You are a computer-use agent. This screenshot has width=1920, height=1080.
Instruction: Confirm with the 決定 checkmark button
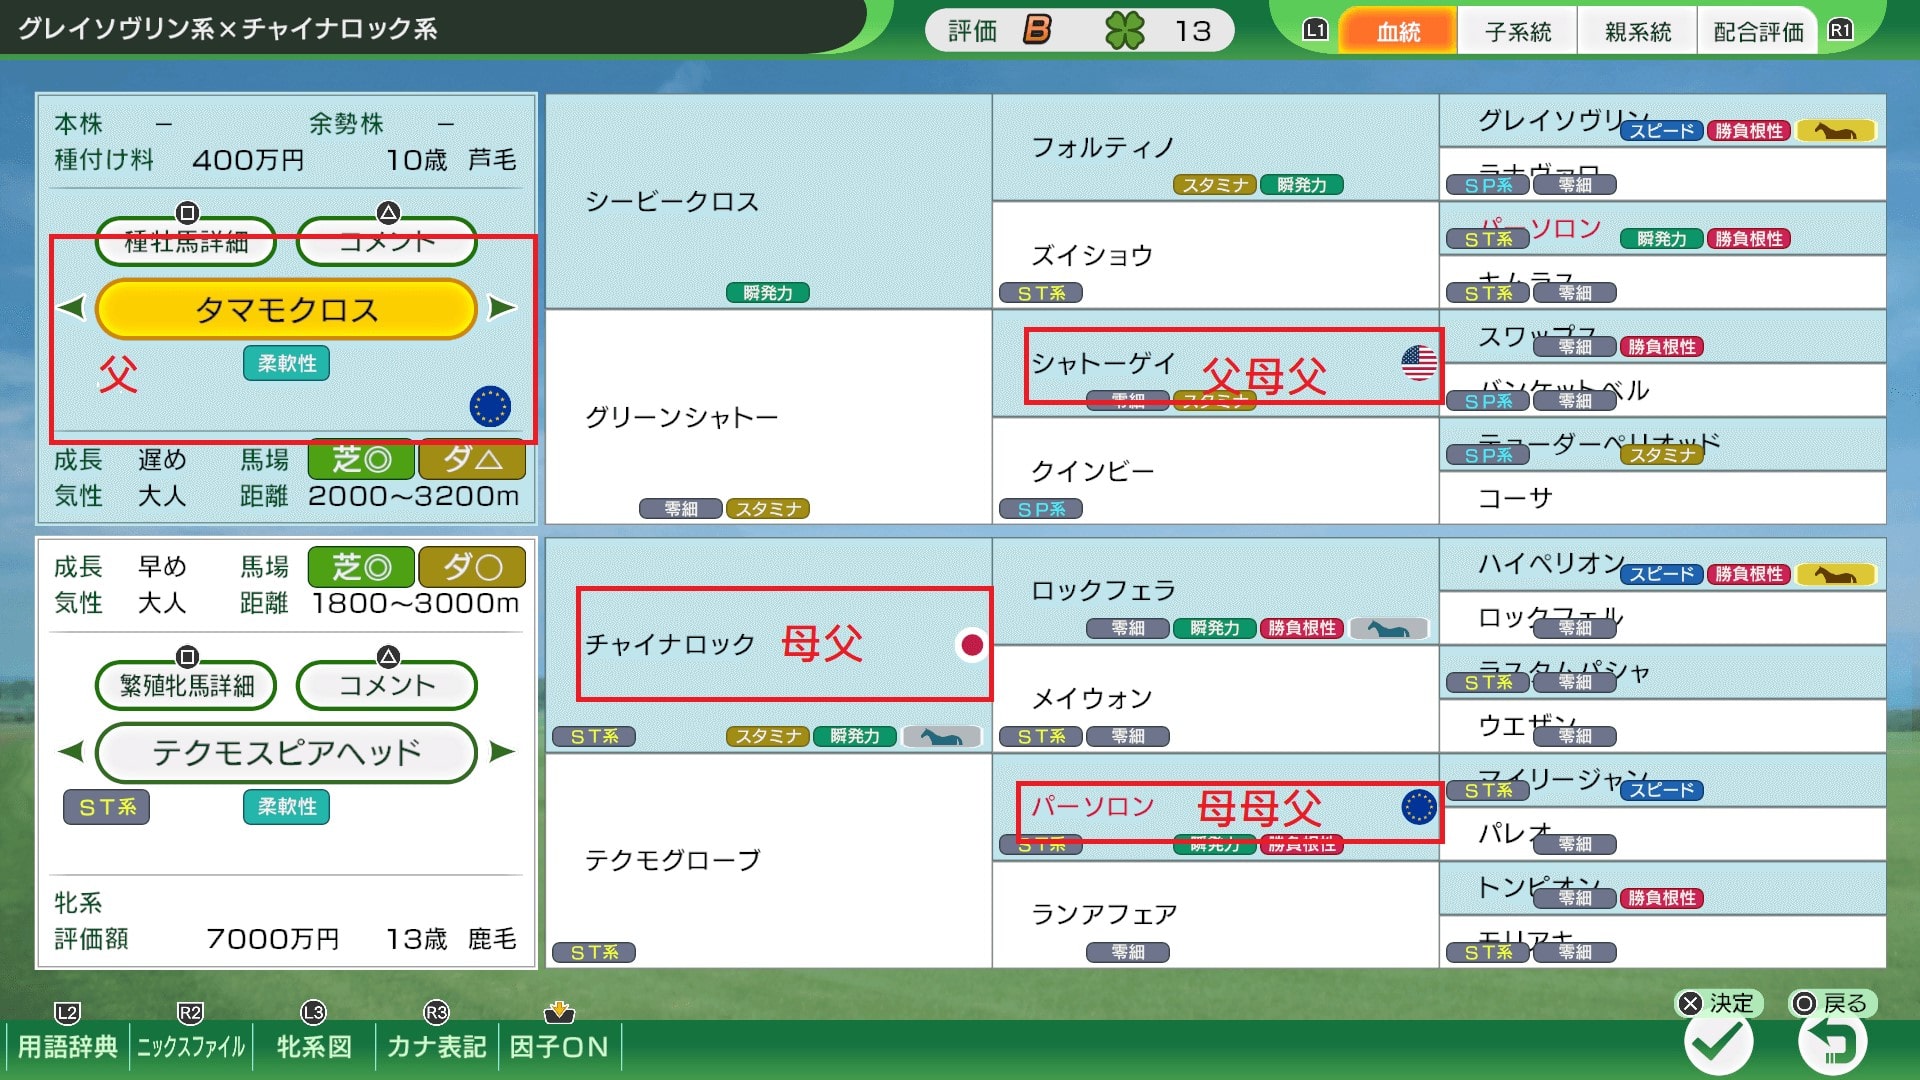pos(1719,1041)
